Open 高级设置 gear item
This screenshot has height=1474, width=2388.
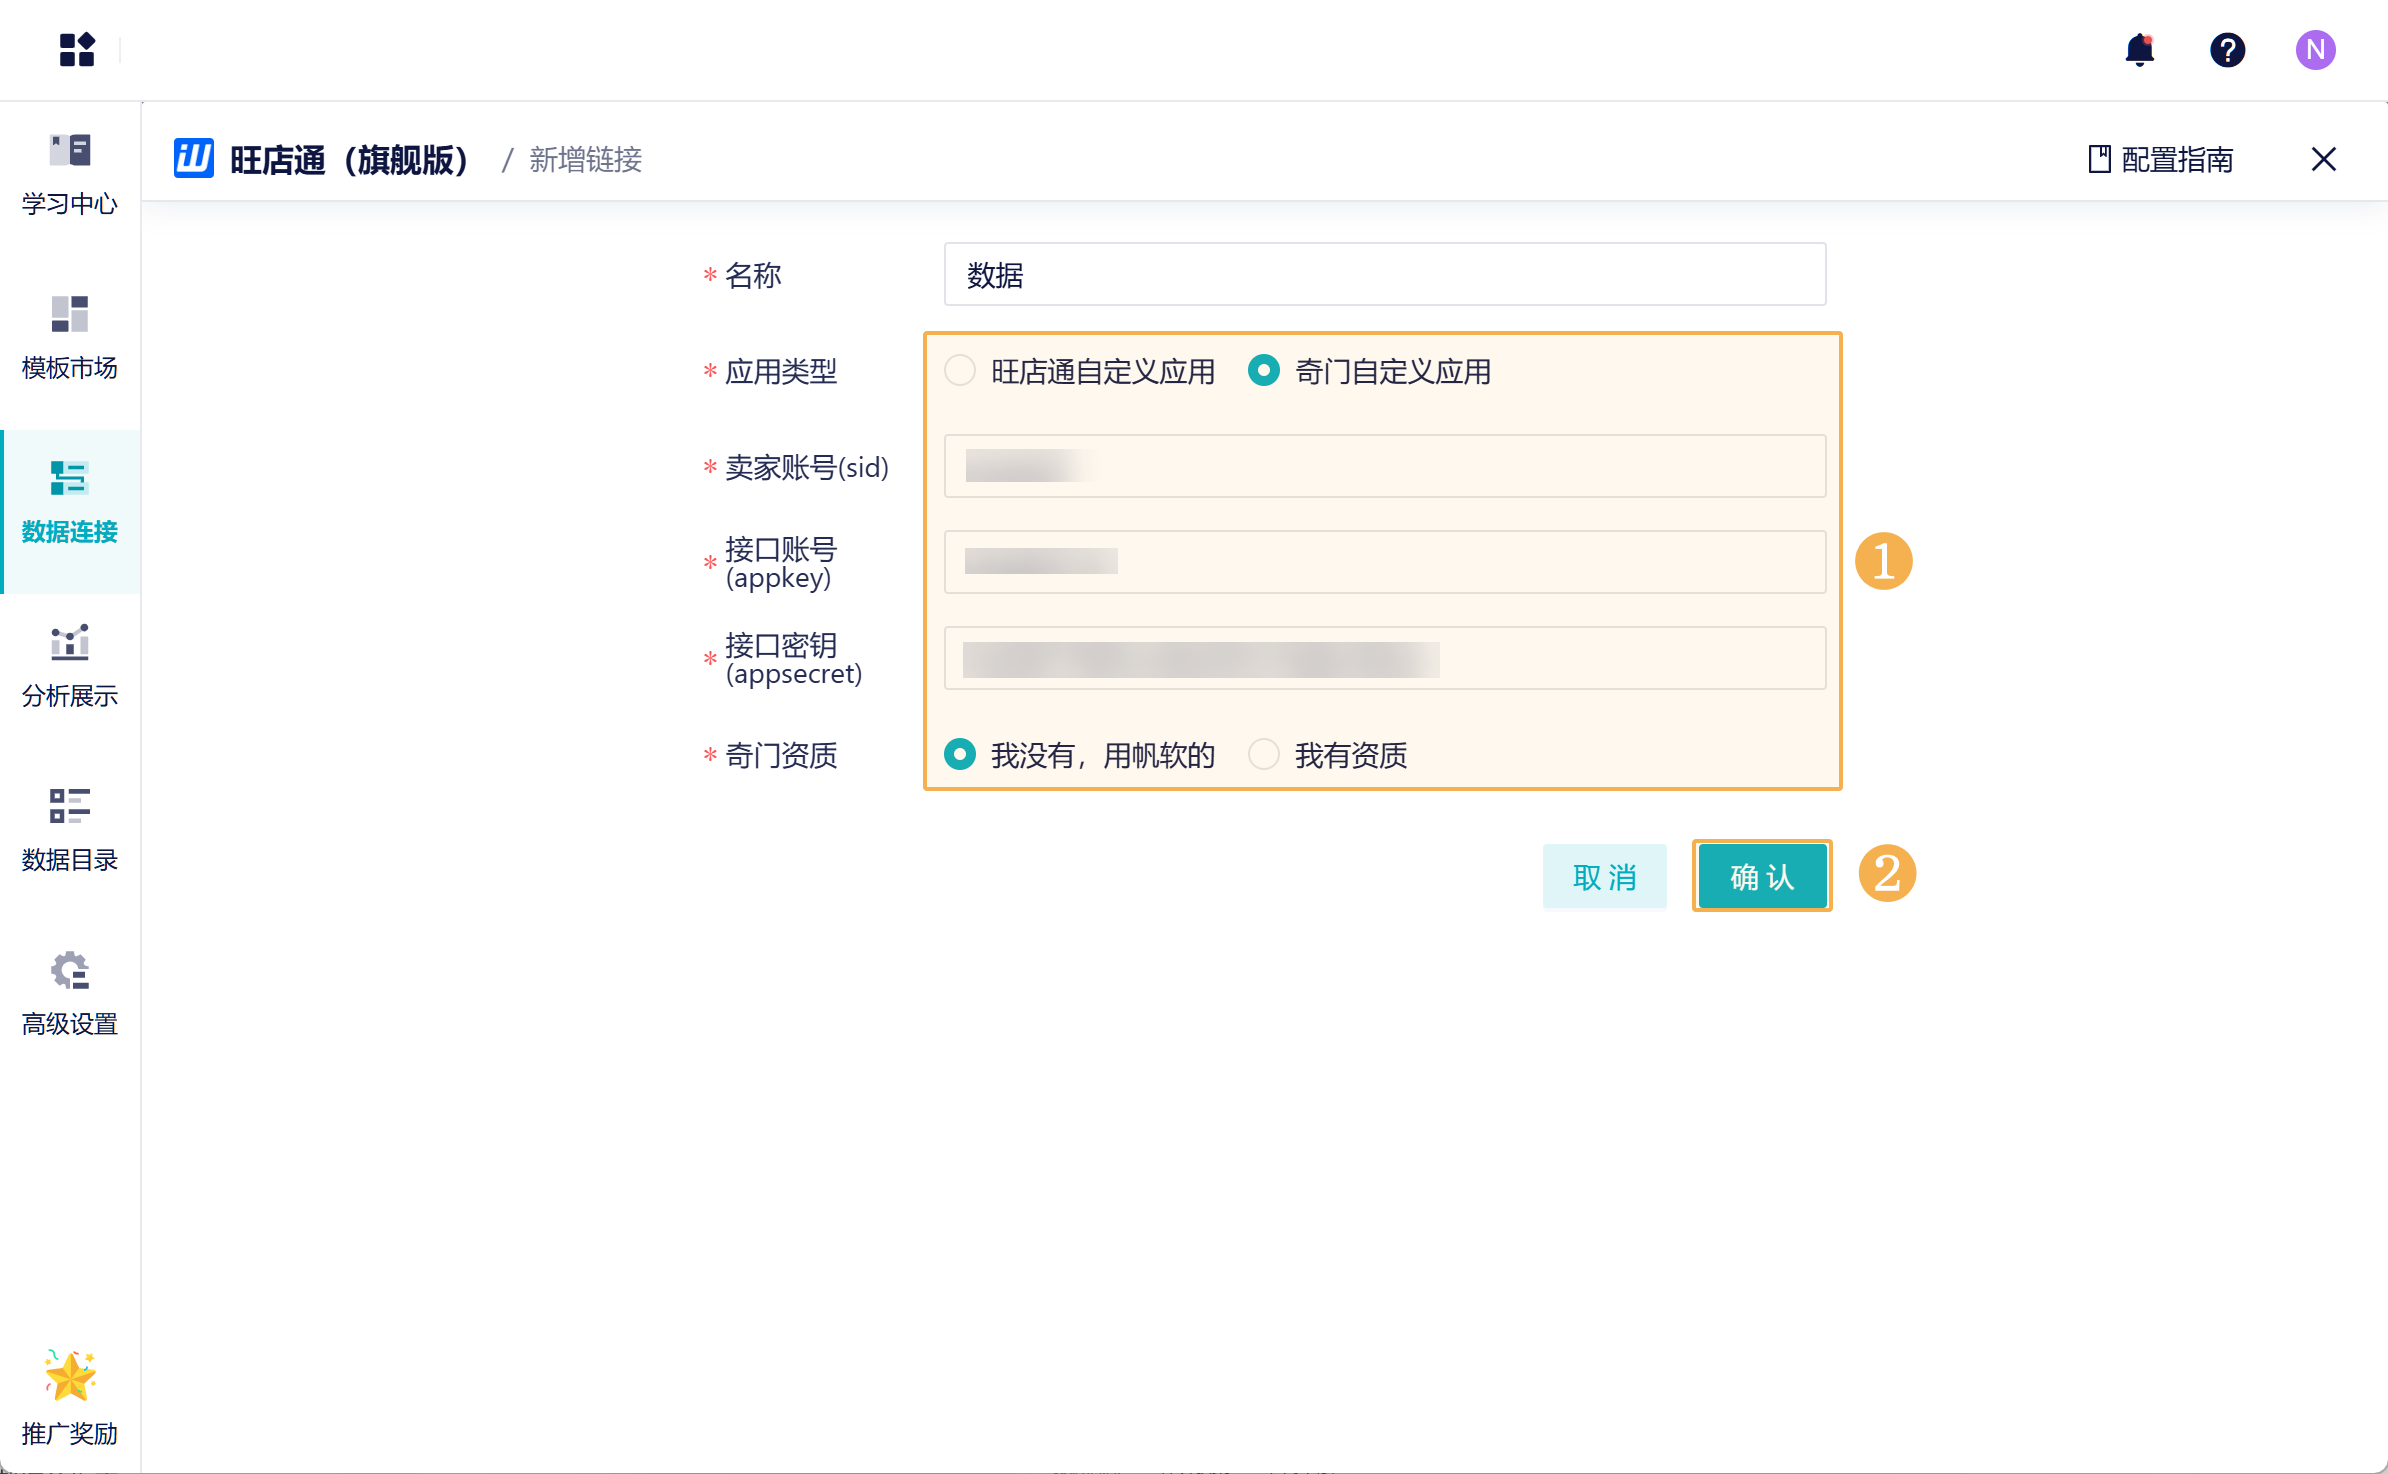point(70,994)
